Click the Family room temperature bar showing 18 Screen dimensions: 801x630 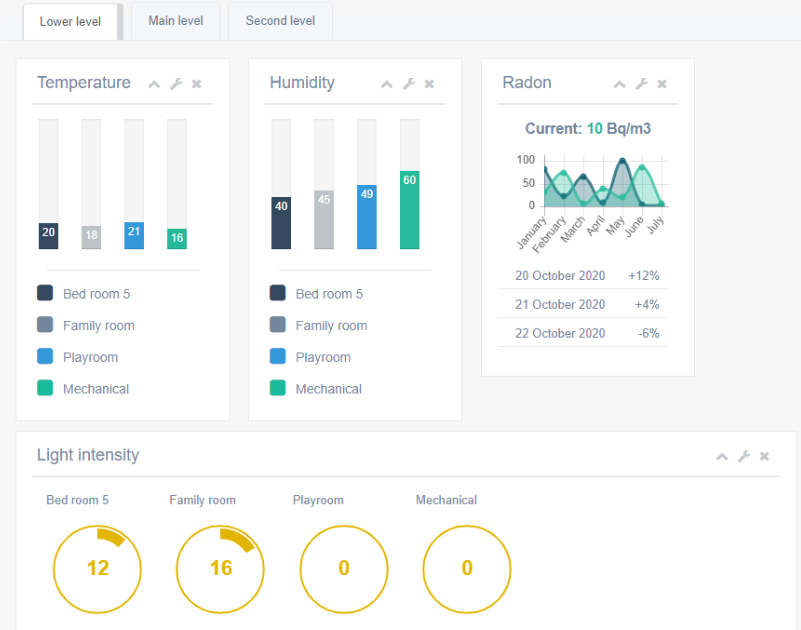click(91, 237)
